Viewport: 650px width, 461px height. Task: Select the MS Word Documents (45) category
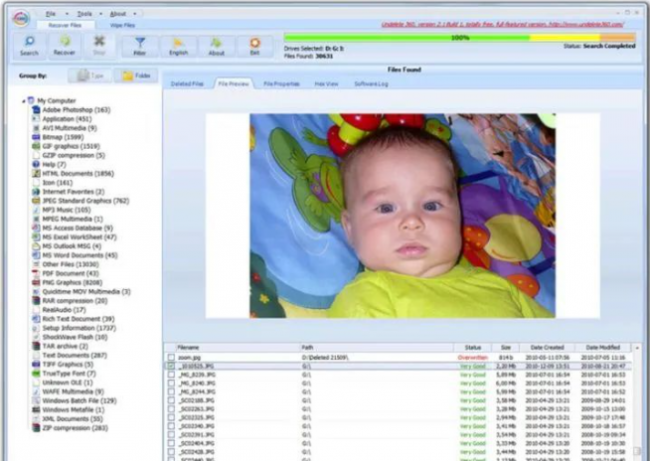pos(75,255)
